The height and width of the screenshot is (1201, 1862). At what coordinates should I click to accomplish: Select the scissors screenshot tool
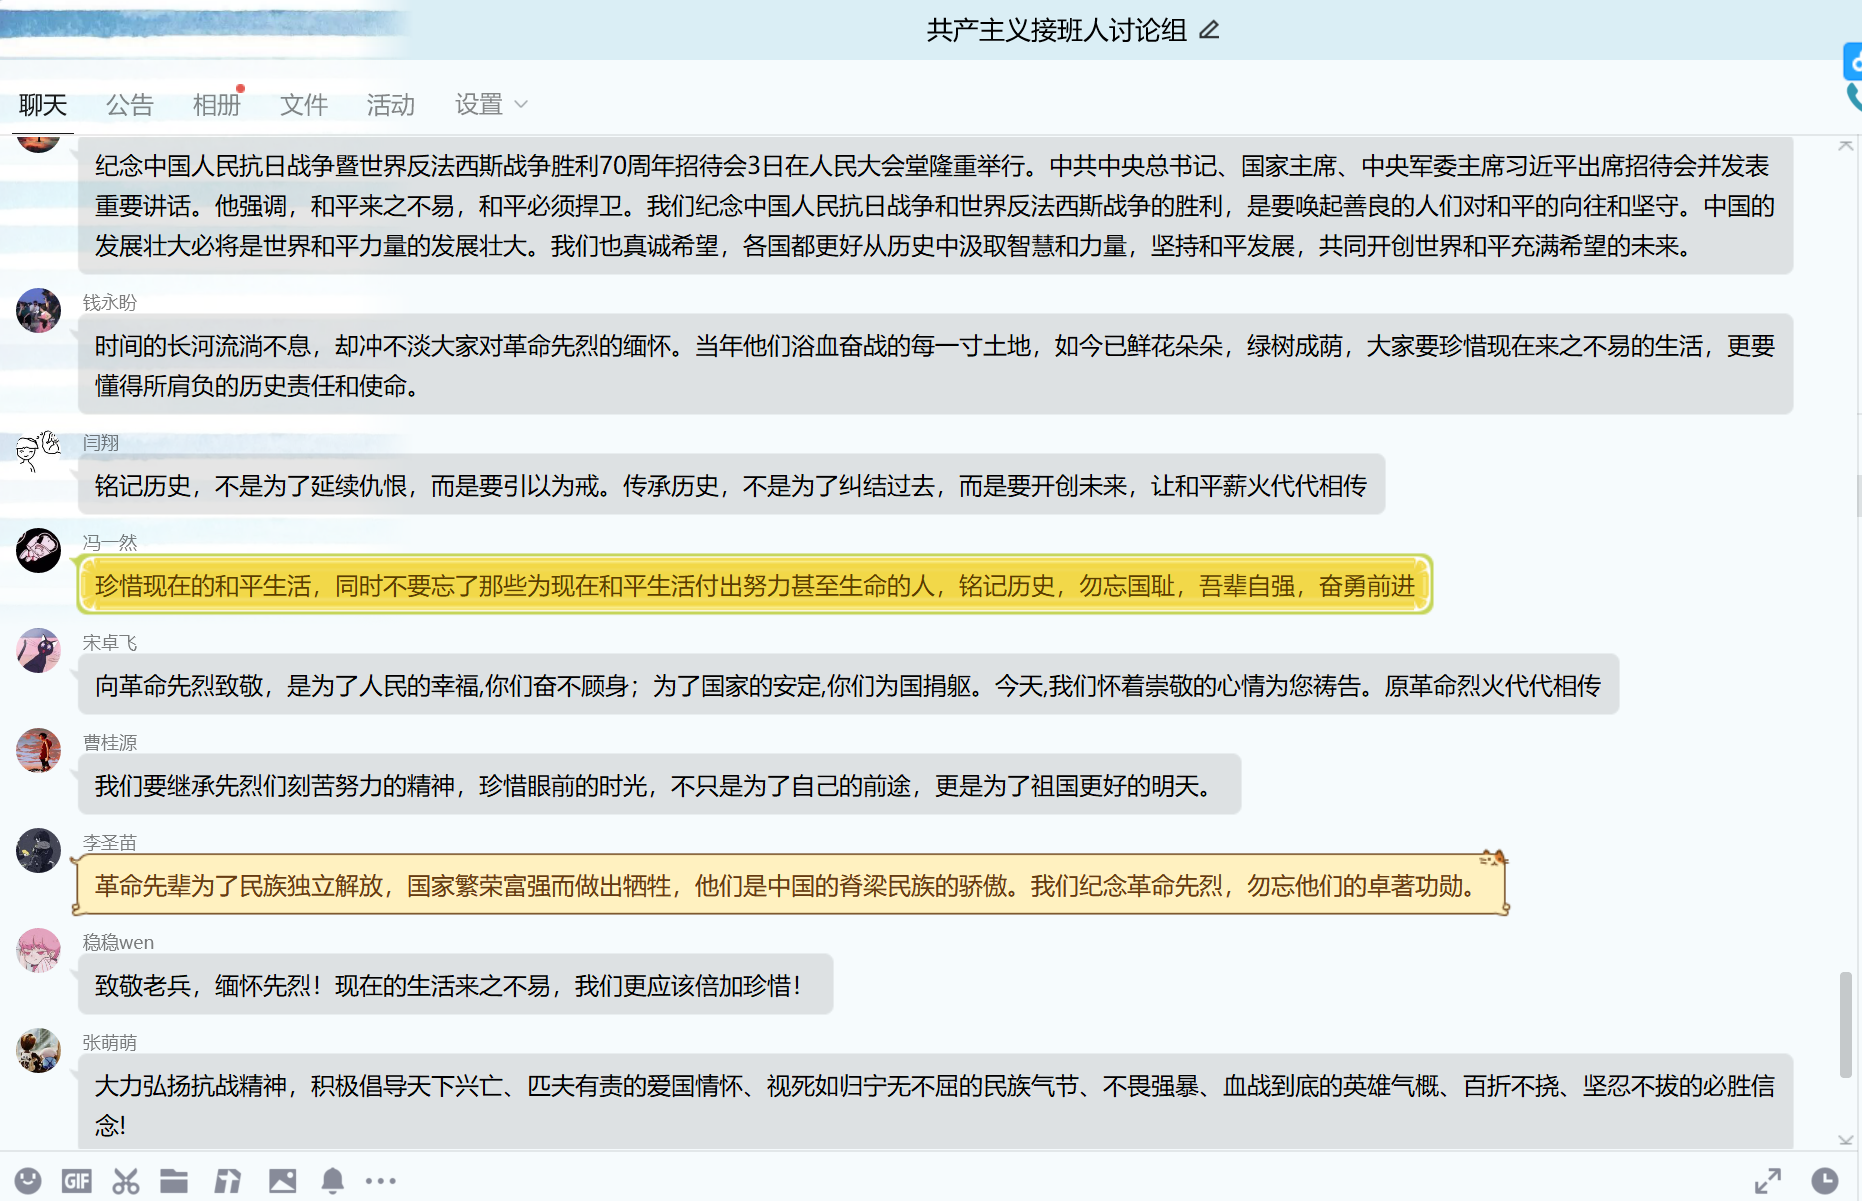click(126, 1181)
